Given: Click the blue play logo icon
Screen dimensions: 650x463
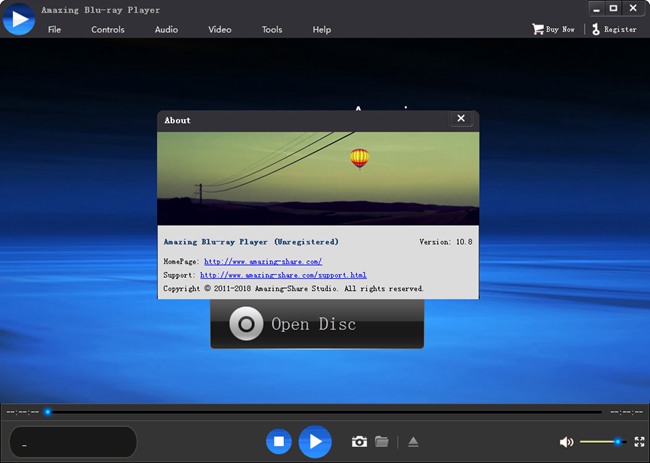Looking at the screenshot, I should pos(19,19).
